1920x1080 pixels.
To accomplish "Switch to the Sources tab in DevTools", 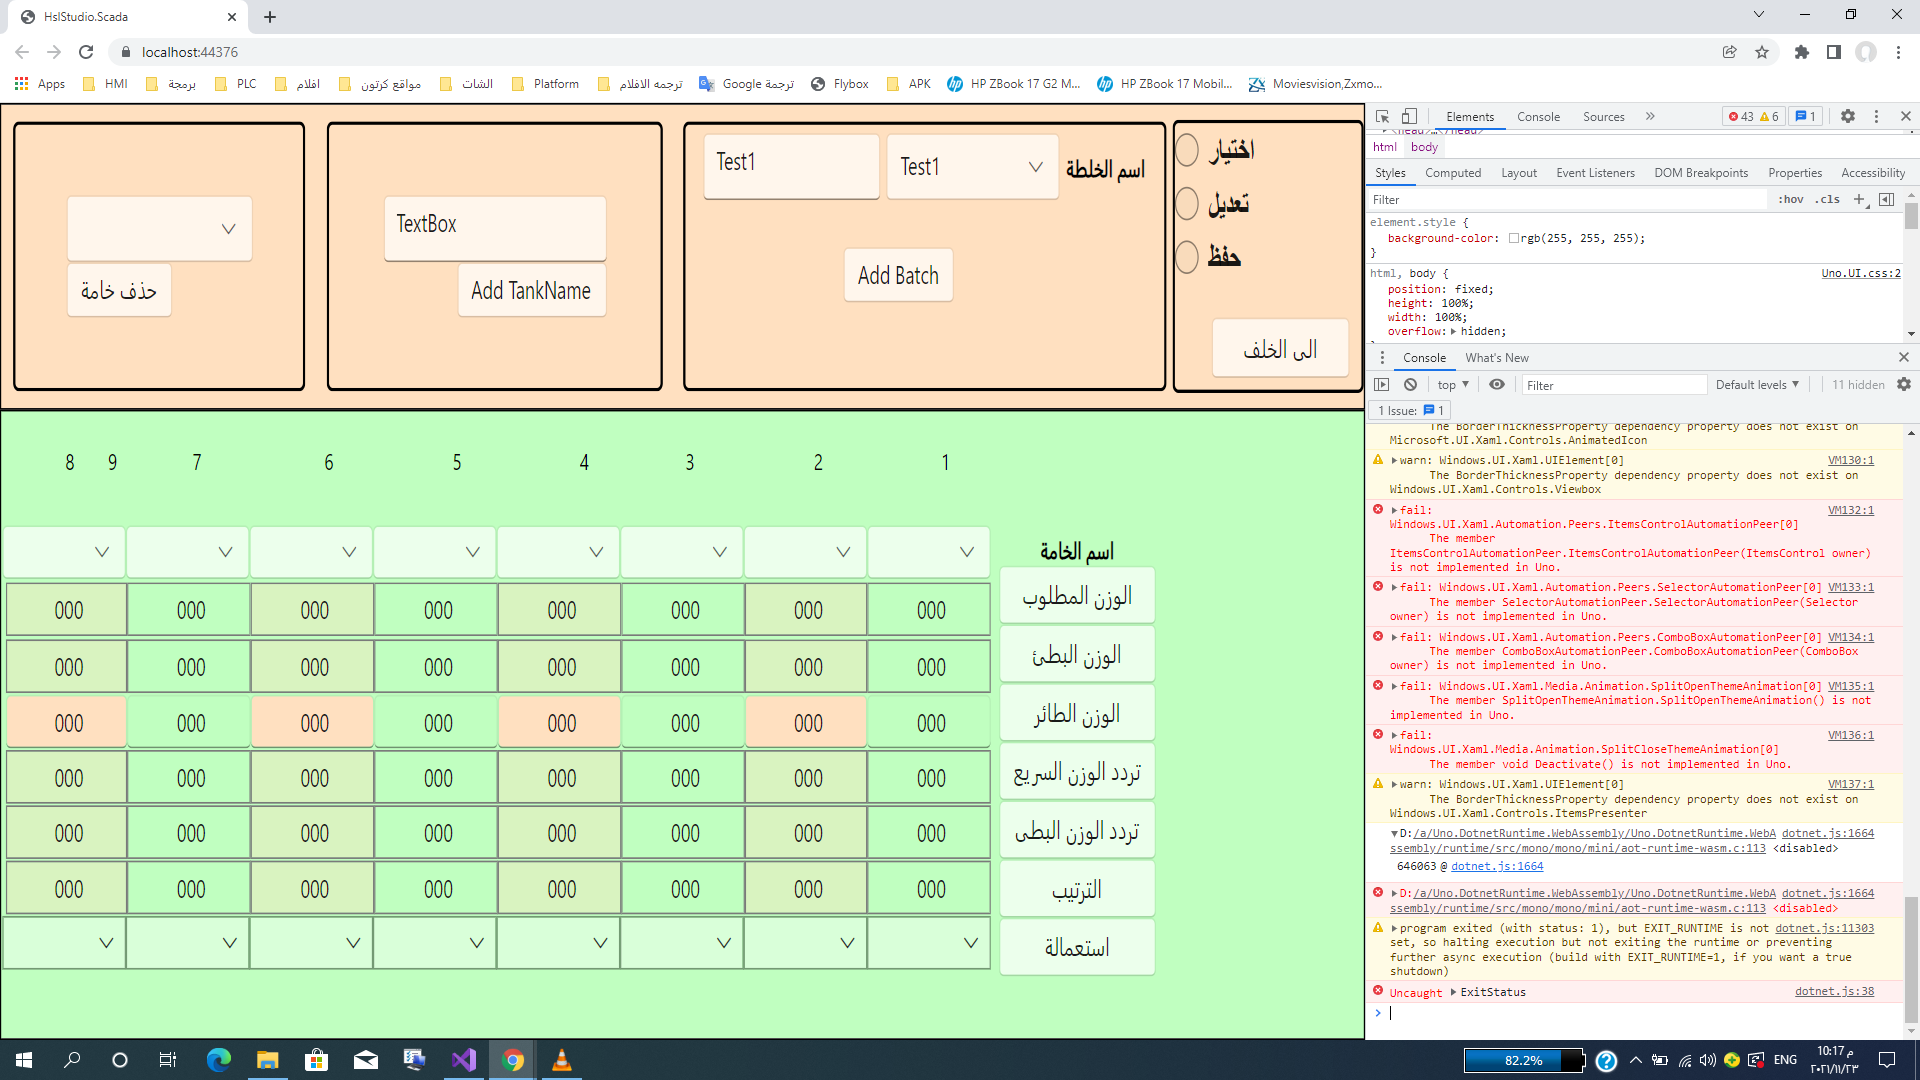I will tap(1603, 116).
